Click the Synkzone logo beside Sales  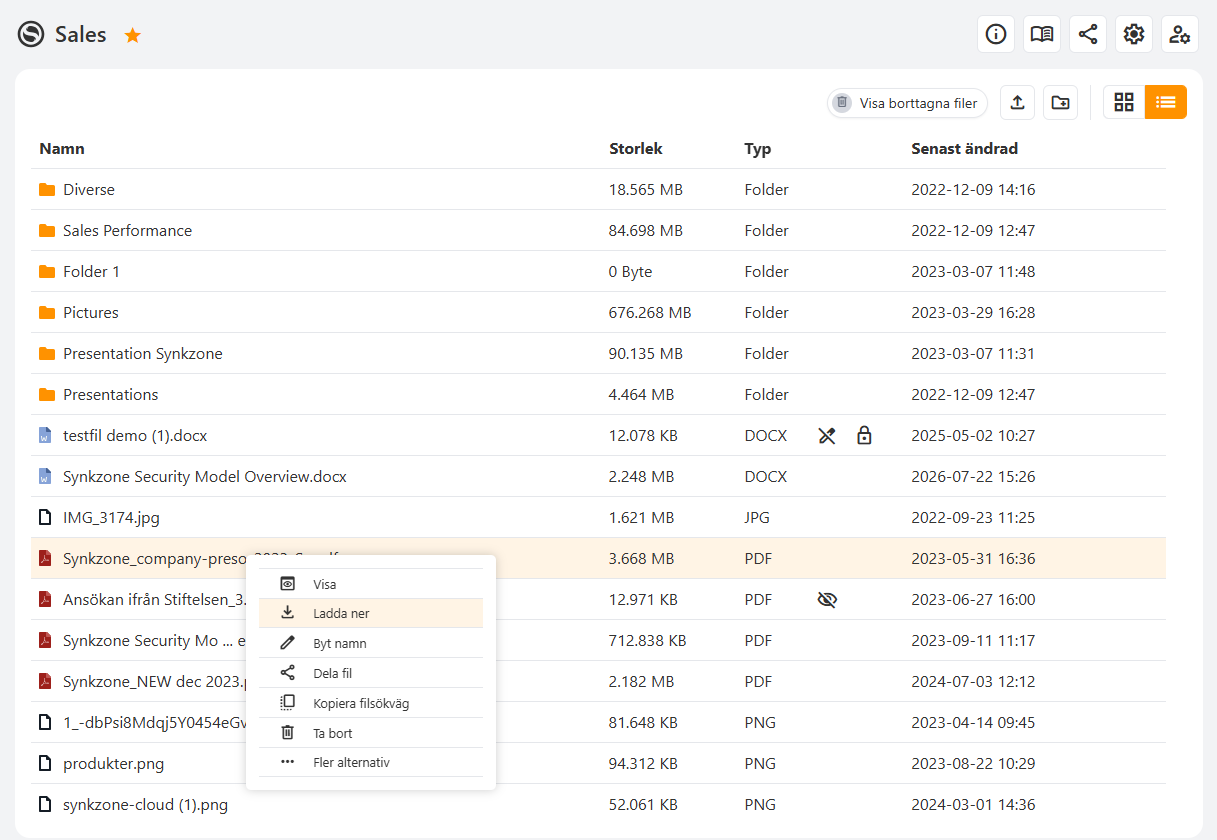(31, 35)
